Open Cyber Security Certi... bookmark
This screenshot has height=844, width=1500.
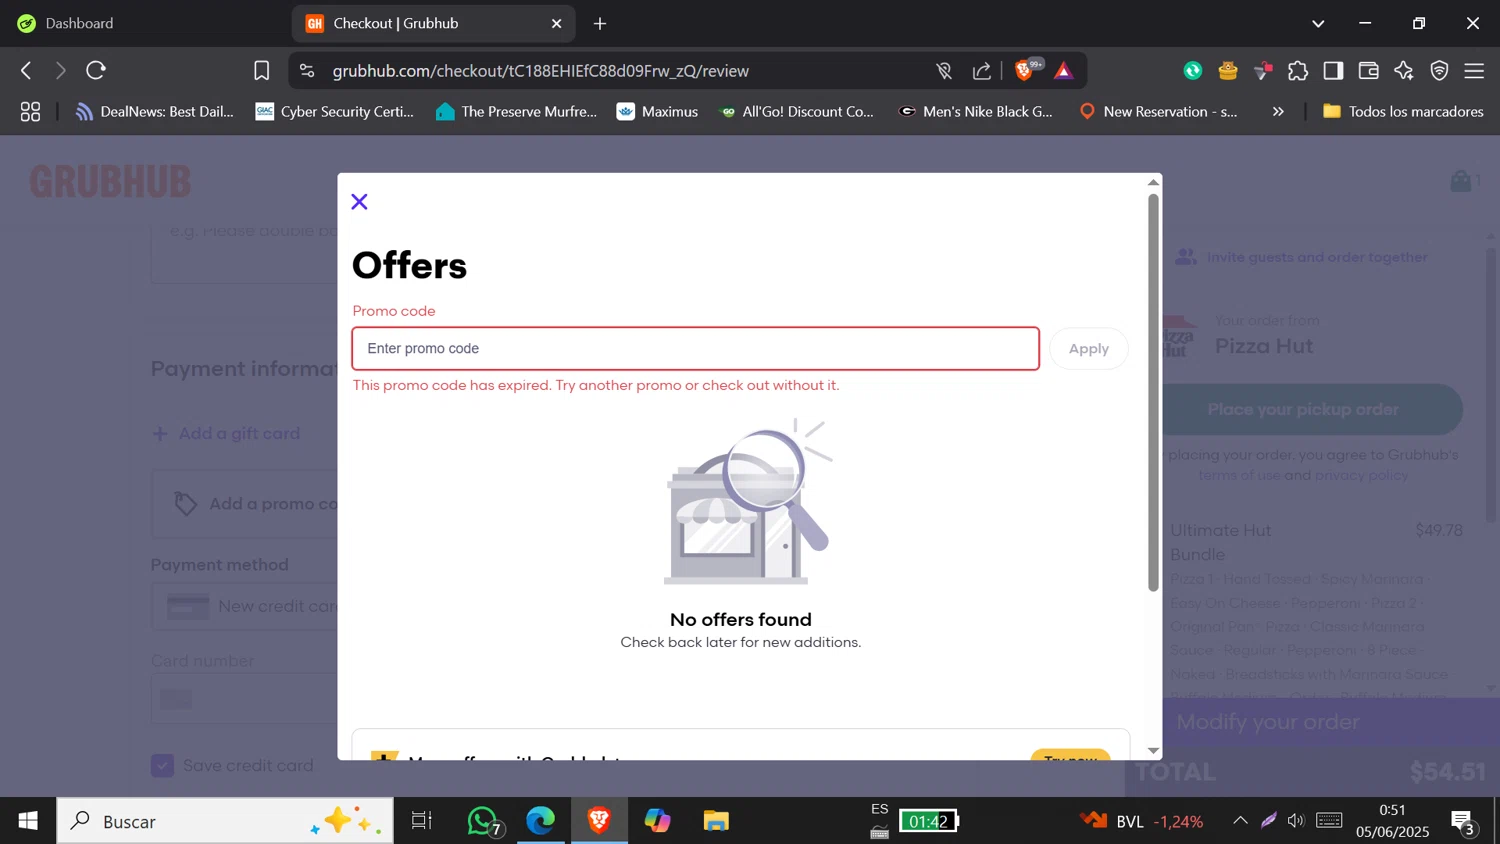click(x=334, y=112)
